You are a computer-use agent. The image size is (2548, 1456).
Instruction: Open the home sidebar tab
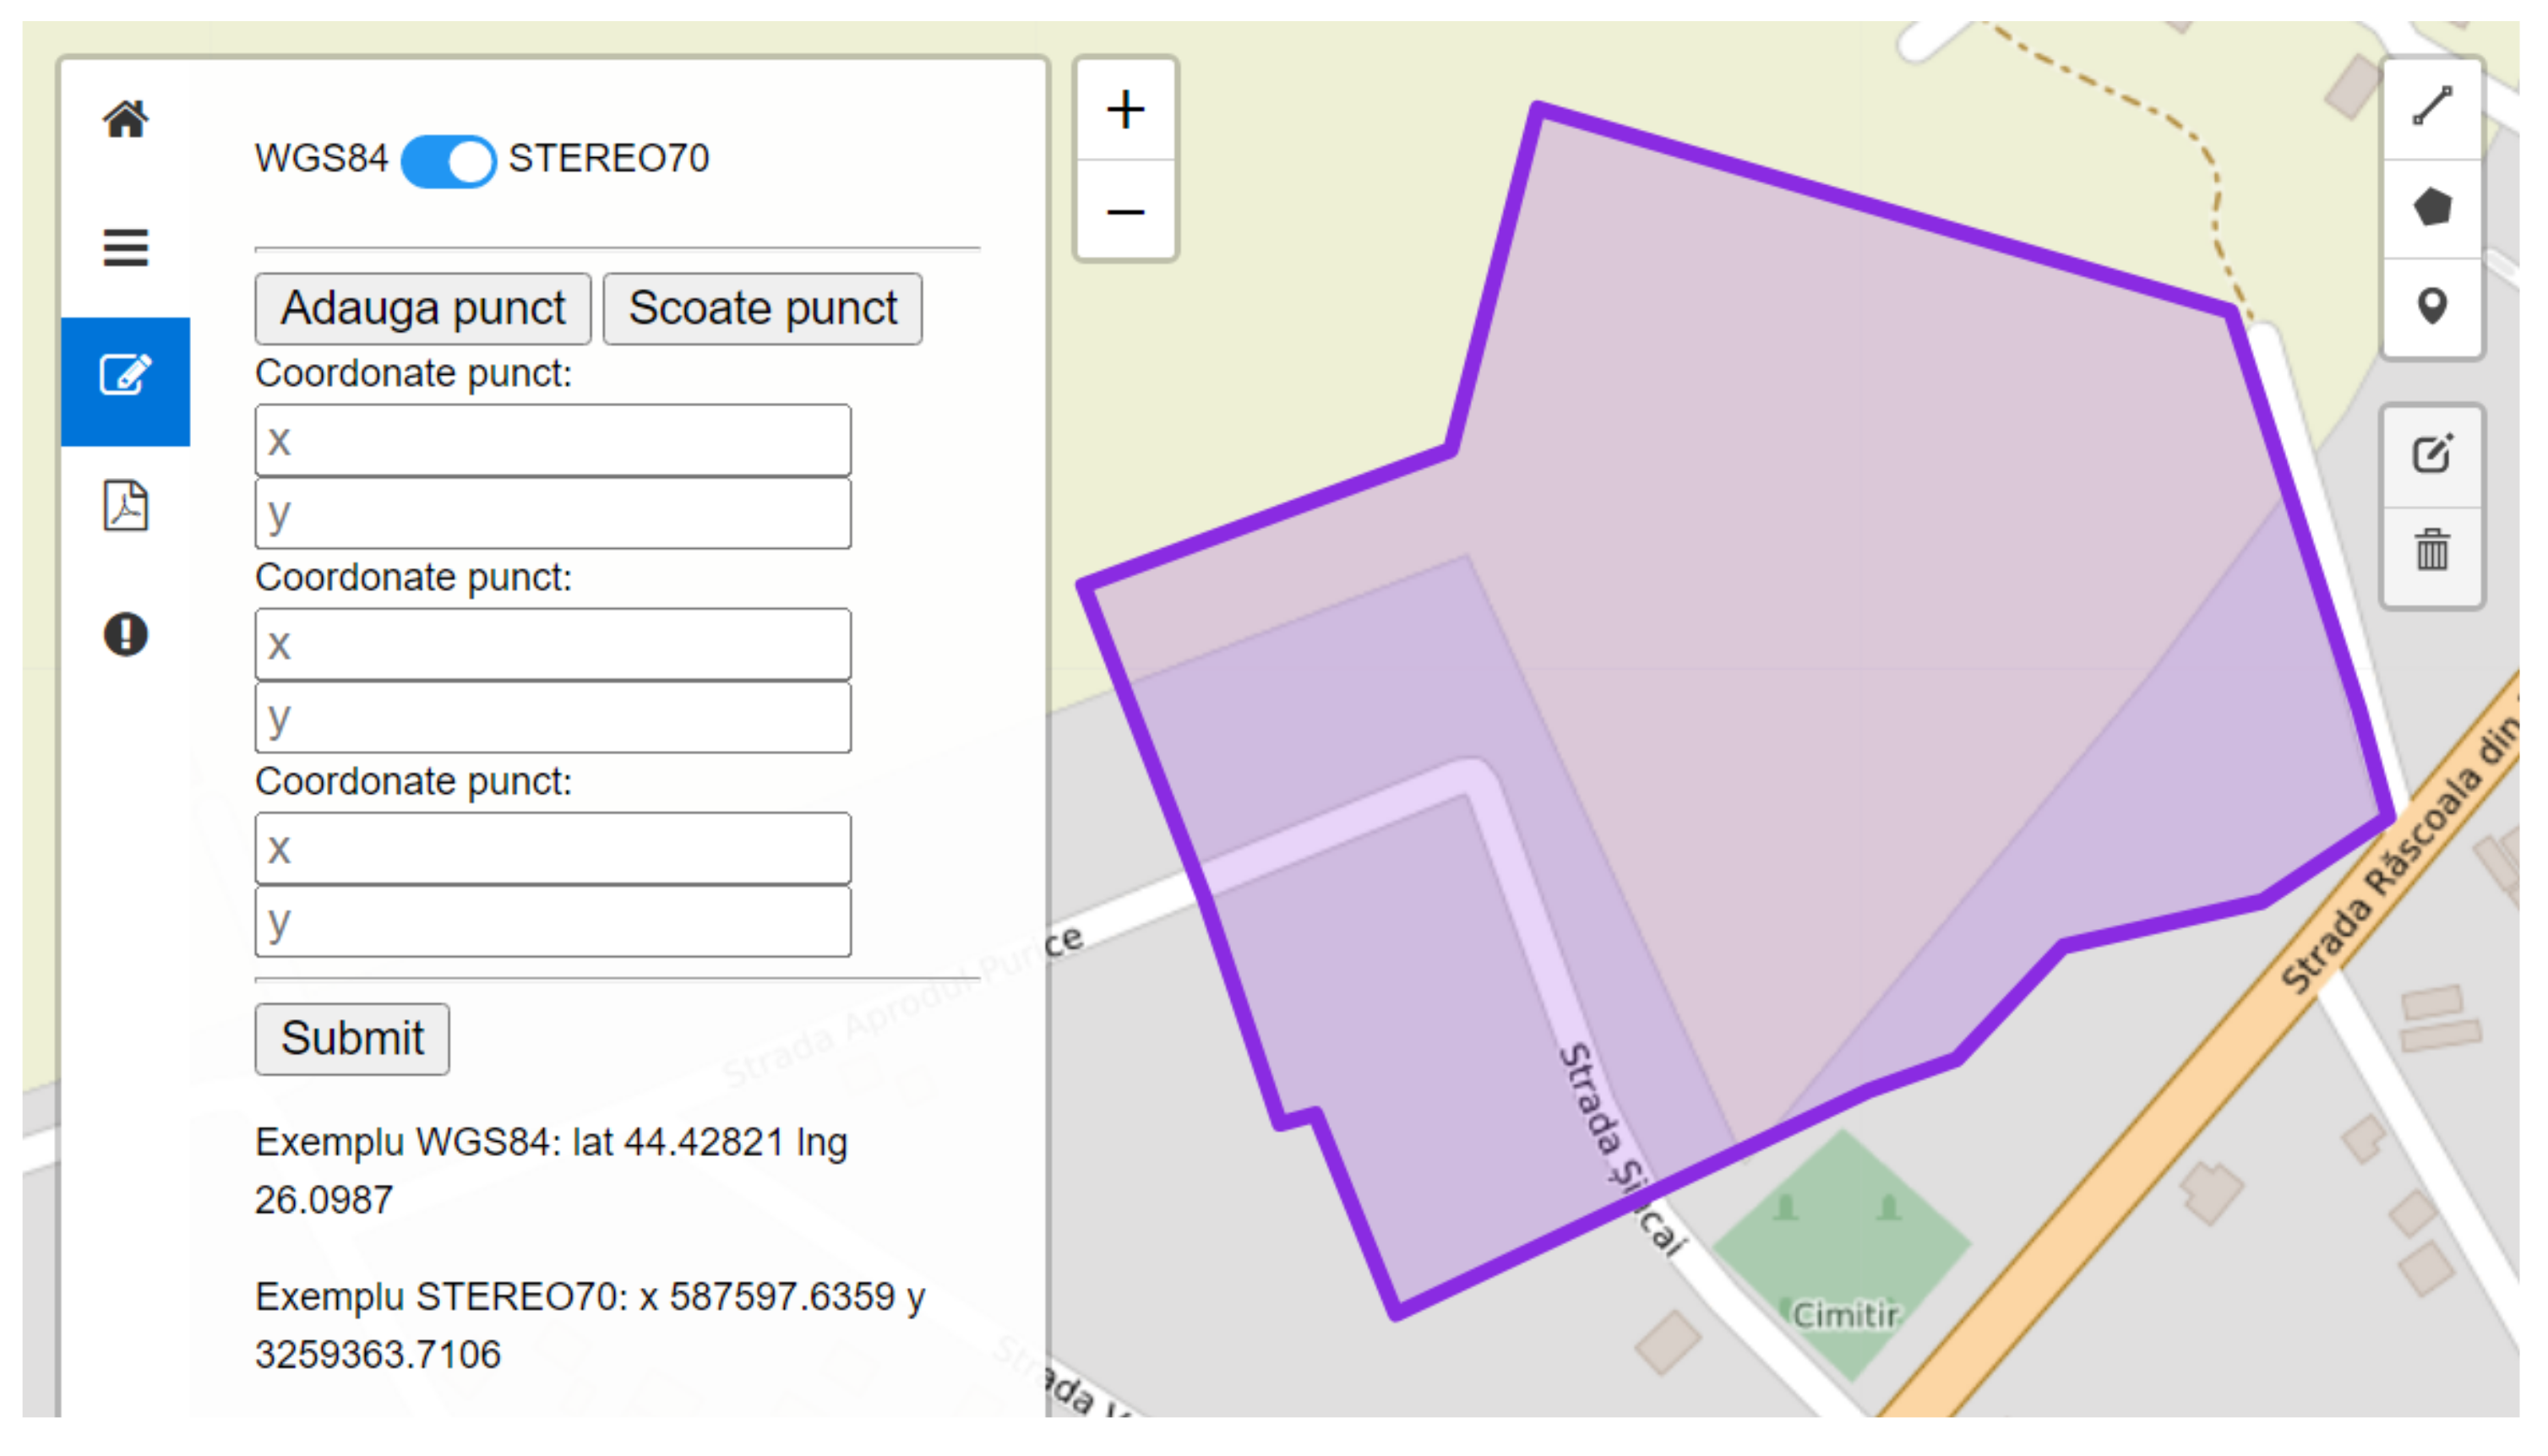point(126,120)
